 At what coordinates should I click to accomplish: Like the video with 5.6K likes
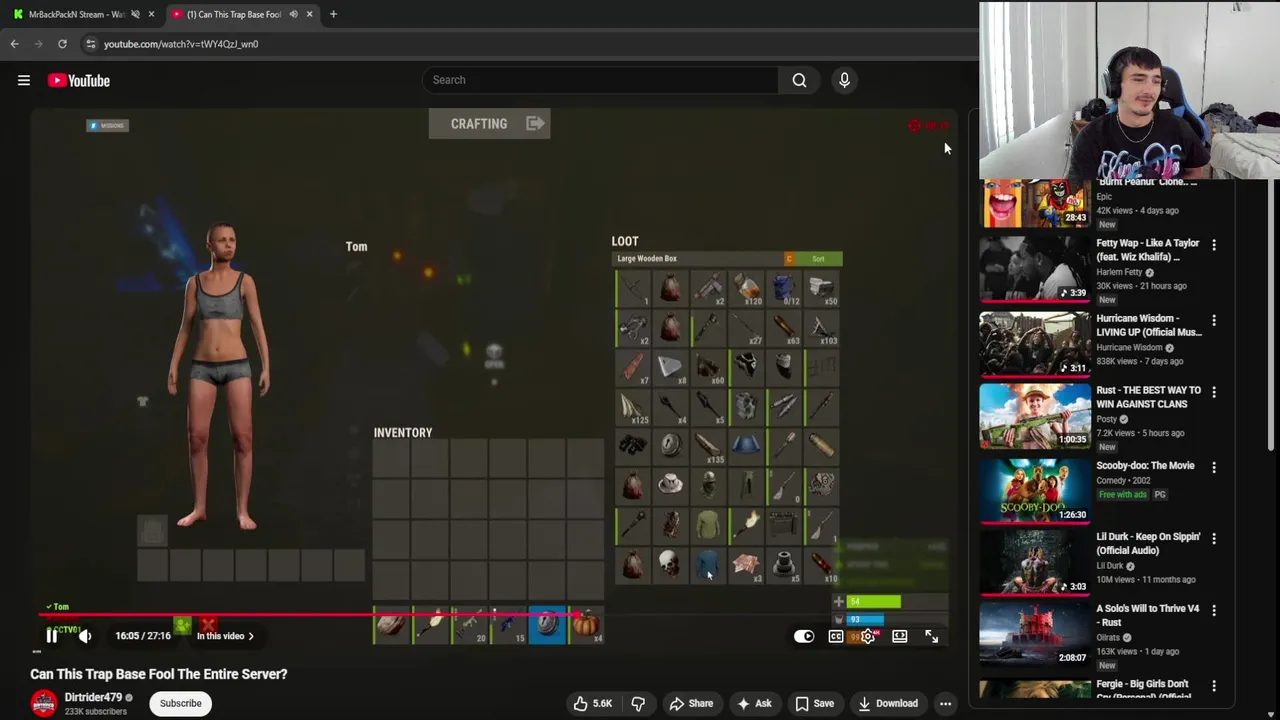tap(592, 703)
